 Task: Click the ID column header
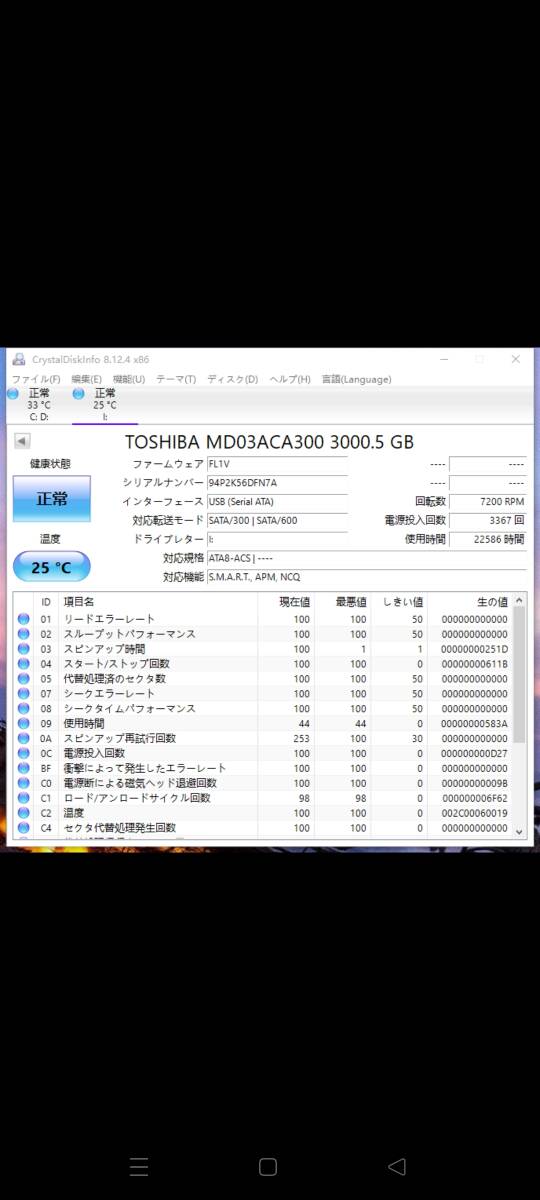tap(46, 602)
